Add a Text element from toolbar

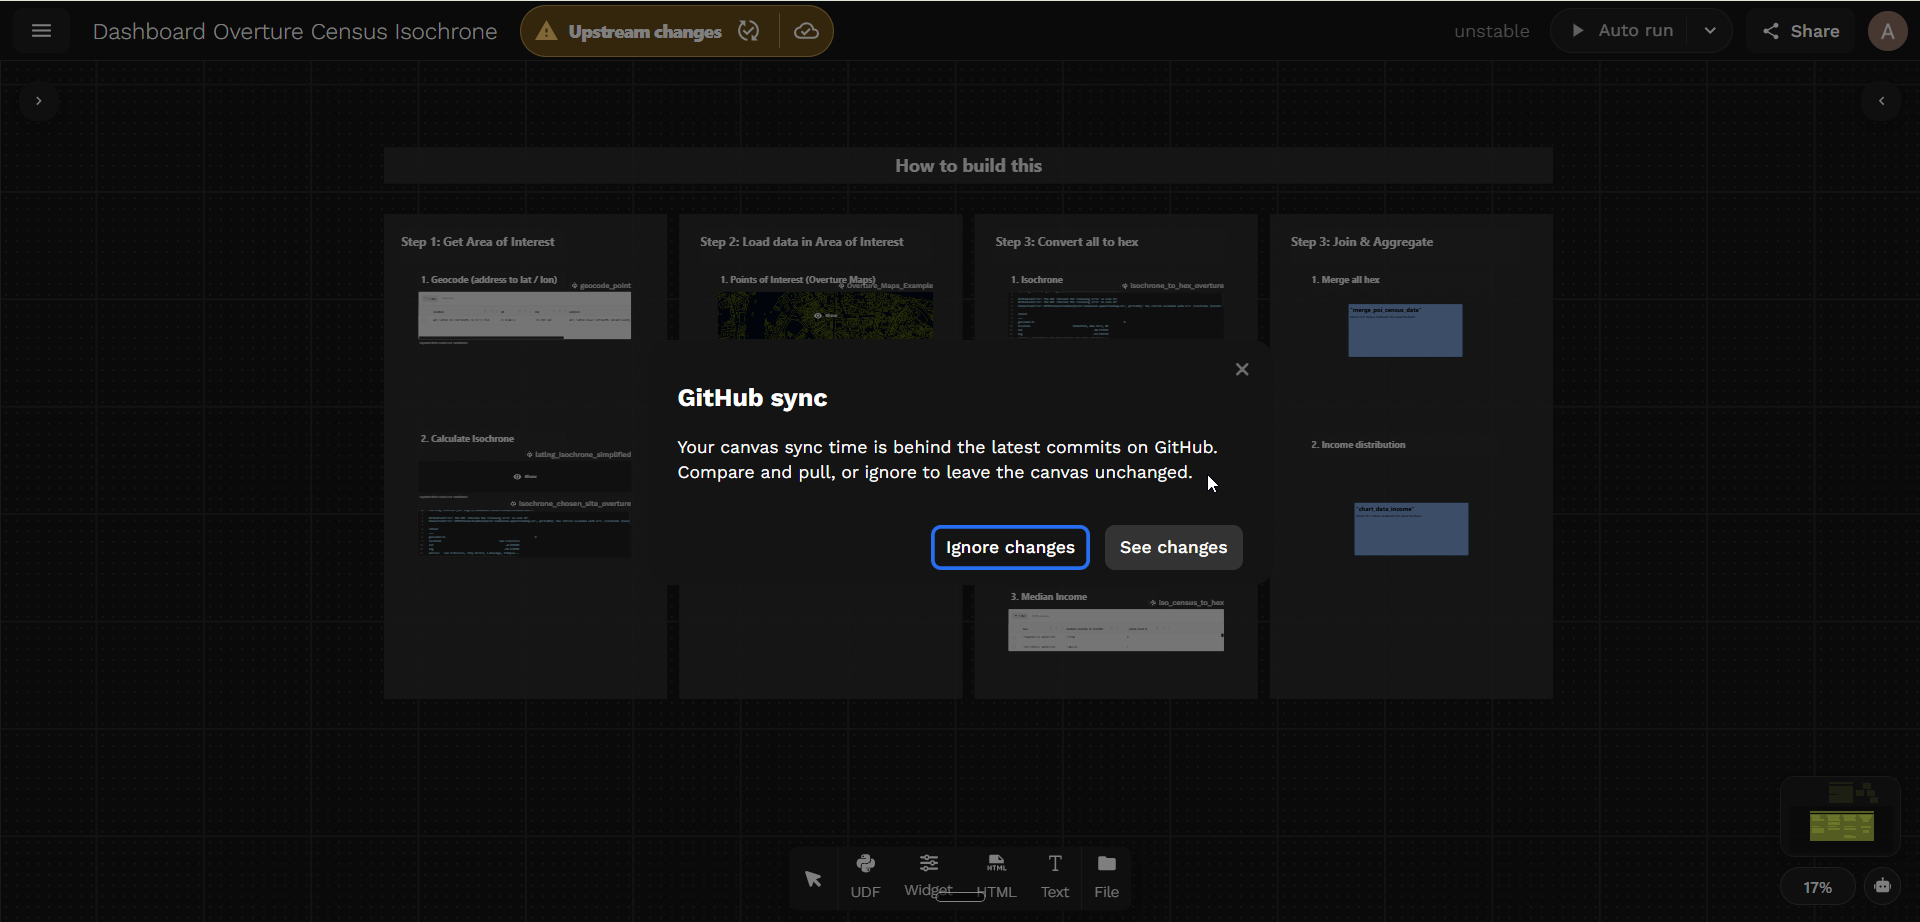tap(1055, 876)
